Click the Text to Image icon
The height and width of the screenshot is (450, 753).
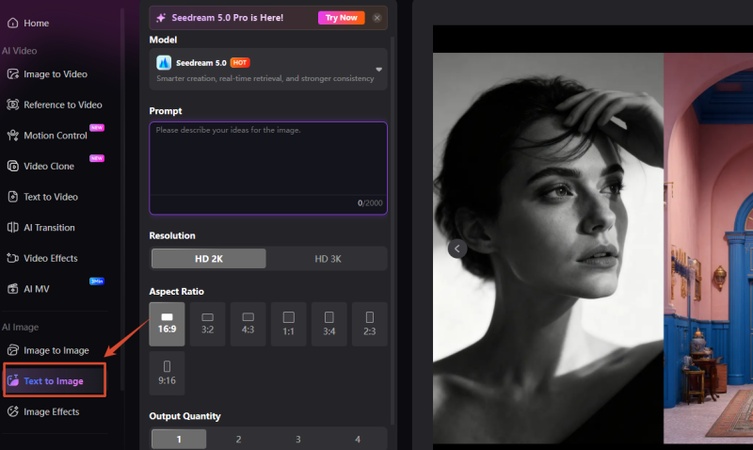tap(13, 380)
